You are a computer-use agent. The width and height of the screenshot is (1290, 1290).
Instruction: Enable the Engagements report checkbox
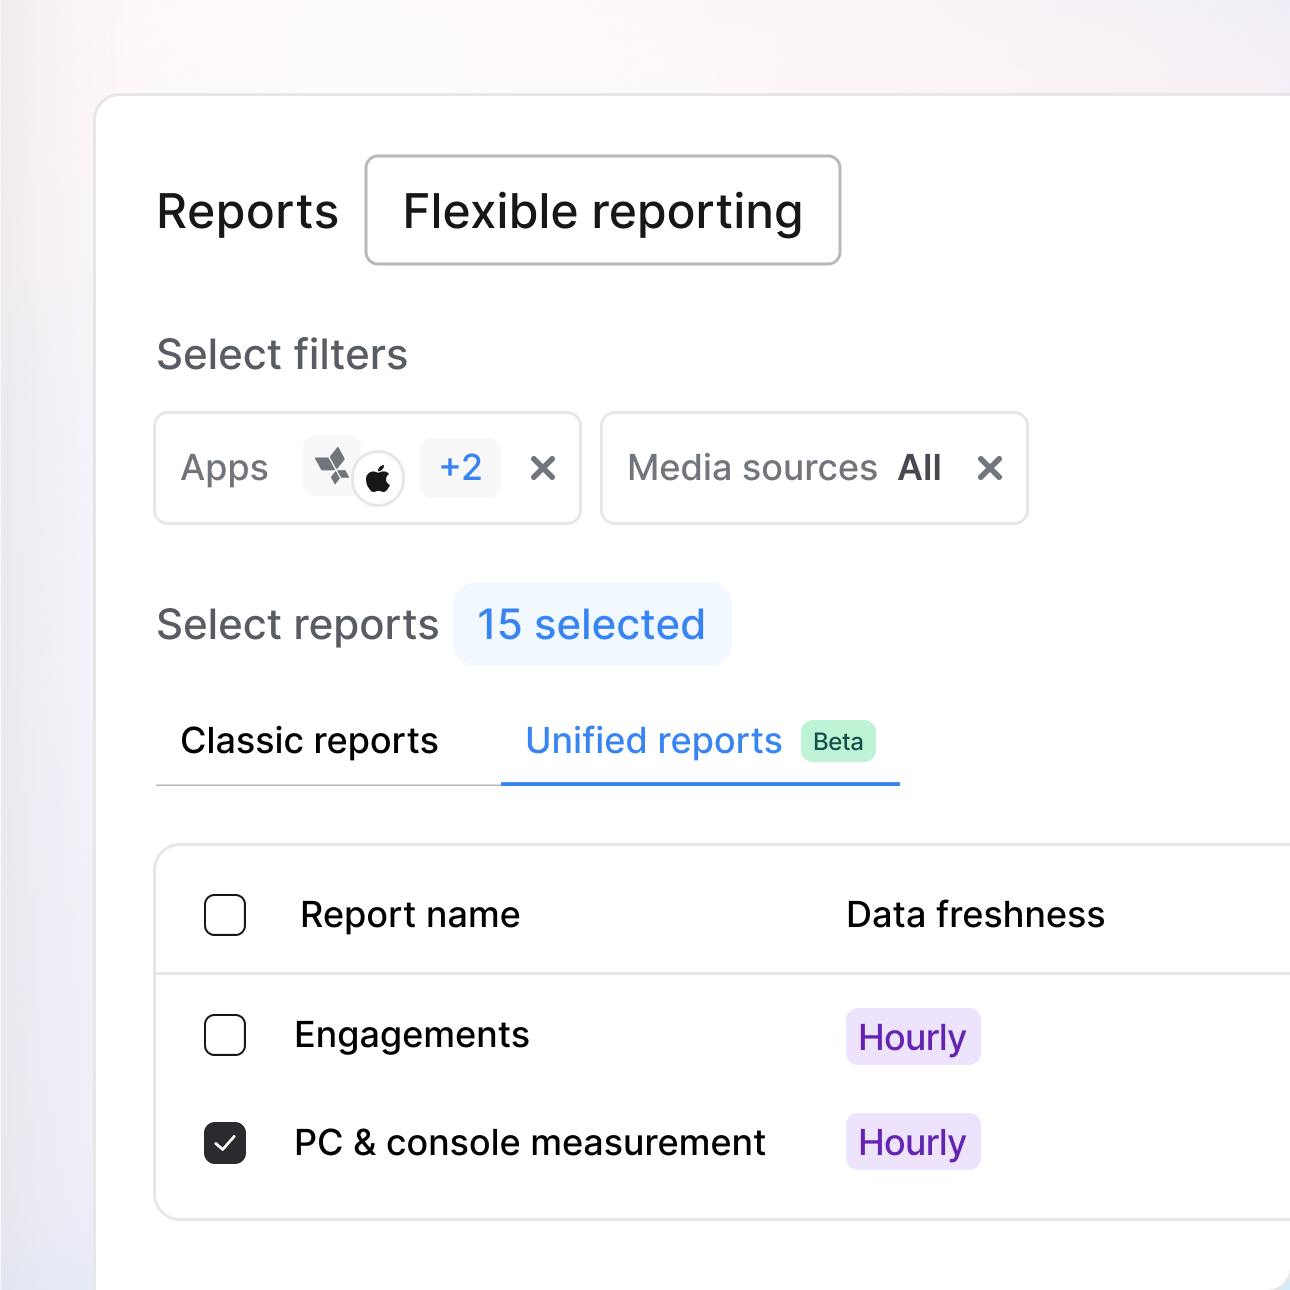coord(225,1036)
